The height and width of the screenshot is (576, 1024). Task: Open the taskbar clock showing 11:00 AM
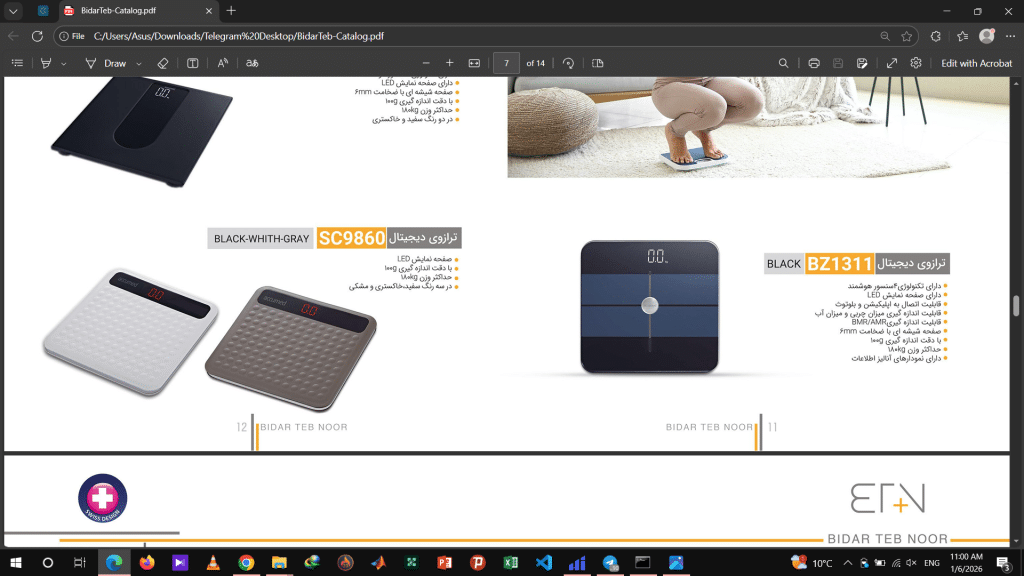(x=967, y=562)
